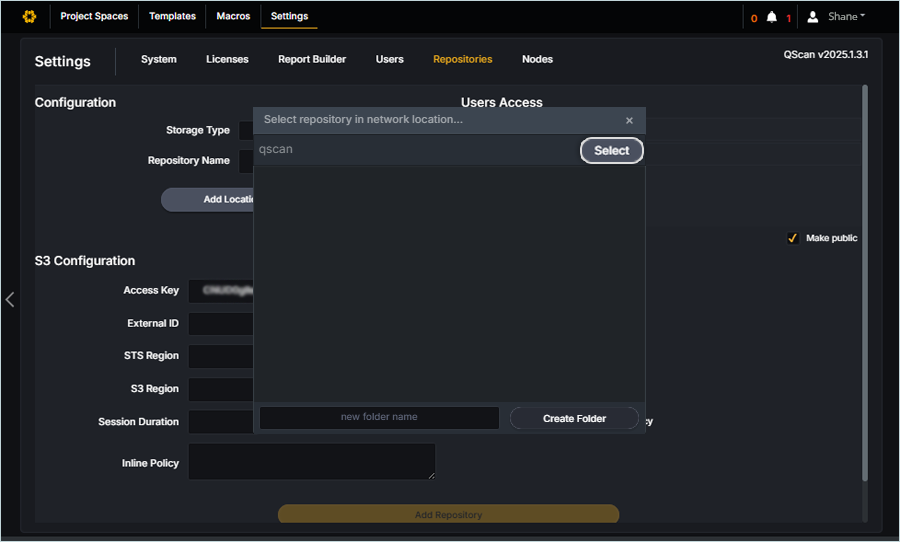Viewport: 900px width, 542px height.
Task: Toggle the Make public checkbox
Action: pyautogui.click(x=792, y=238)
